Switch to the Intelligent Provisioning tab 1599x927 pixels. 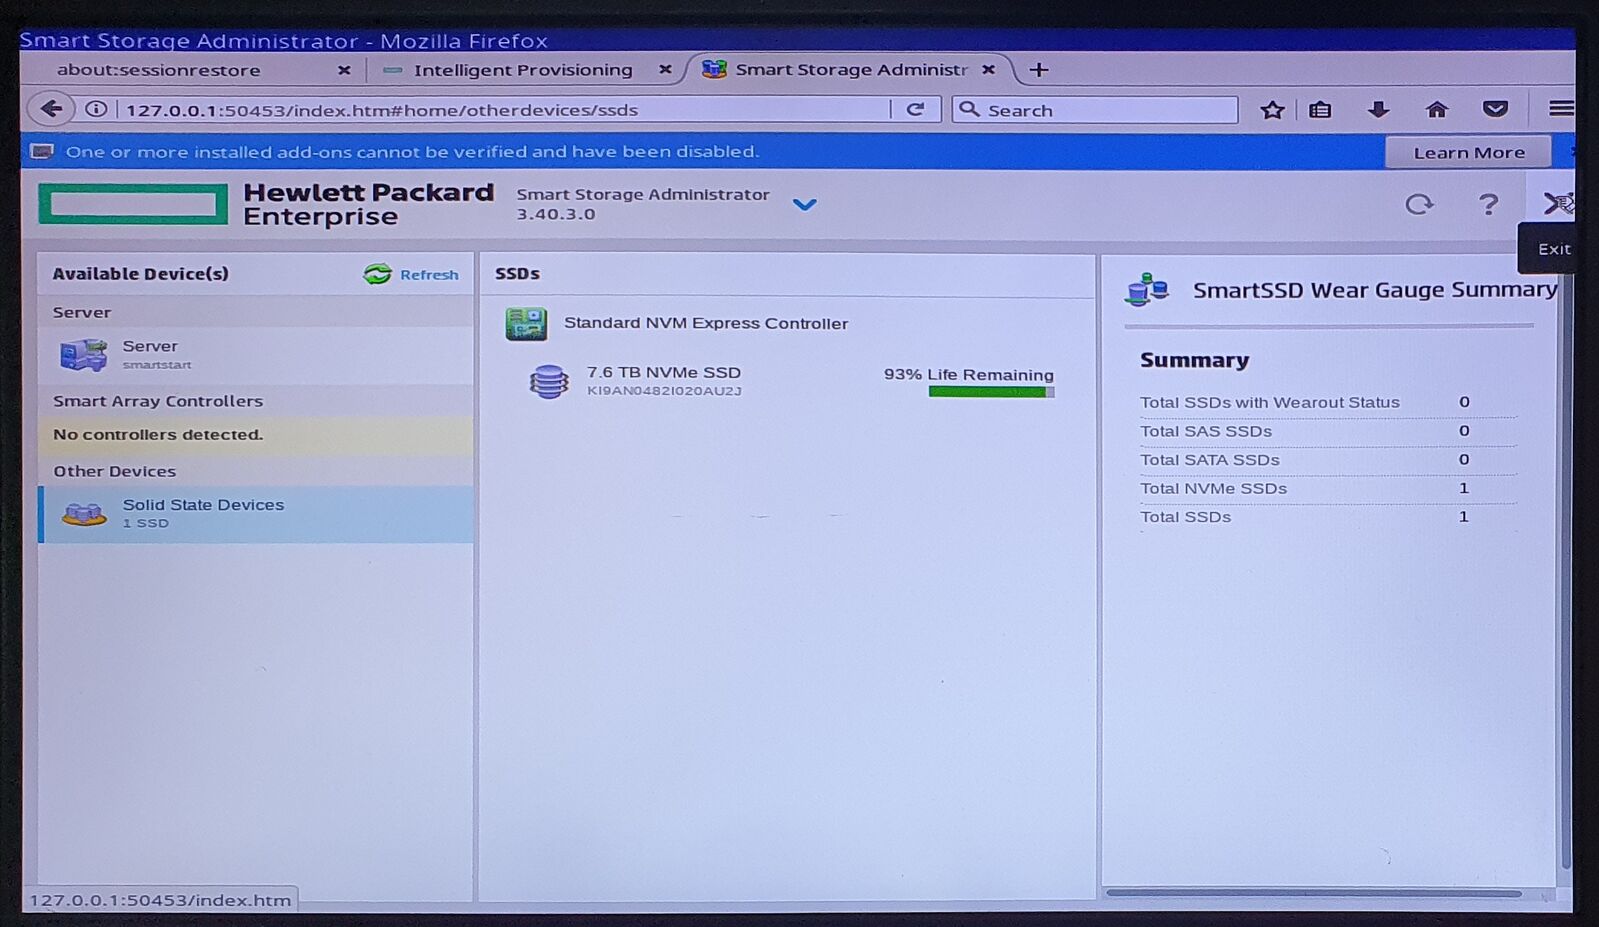pyautogui.click(x=522, y=70)
